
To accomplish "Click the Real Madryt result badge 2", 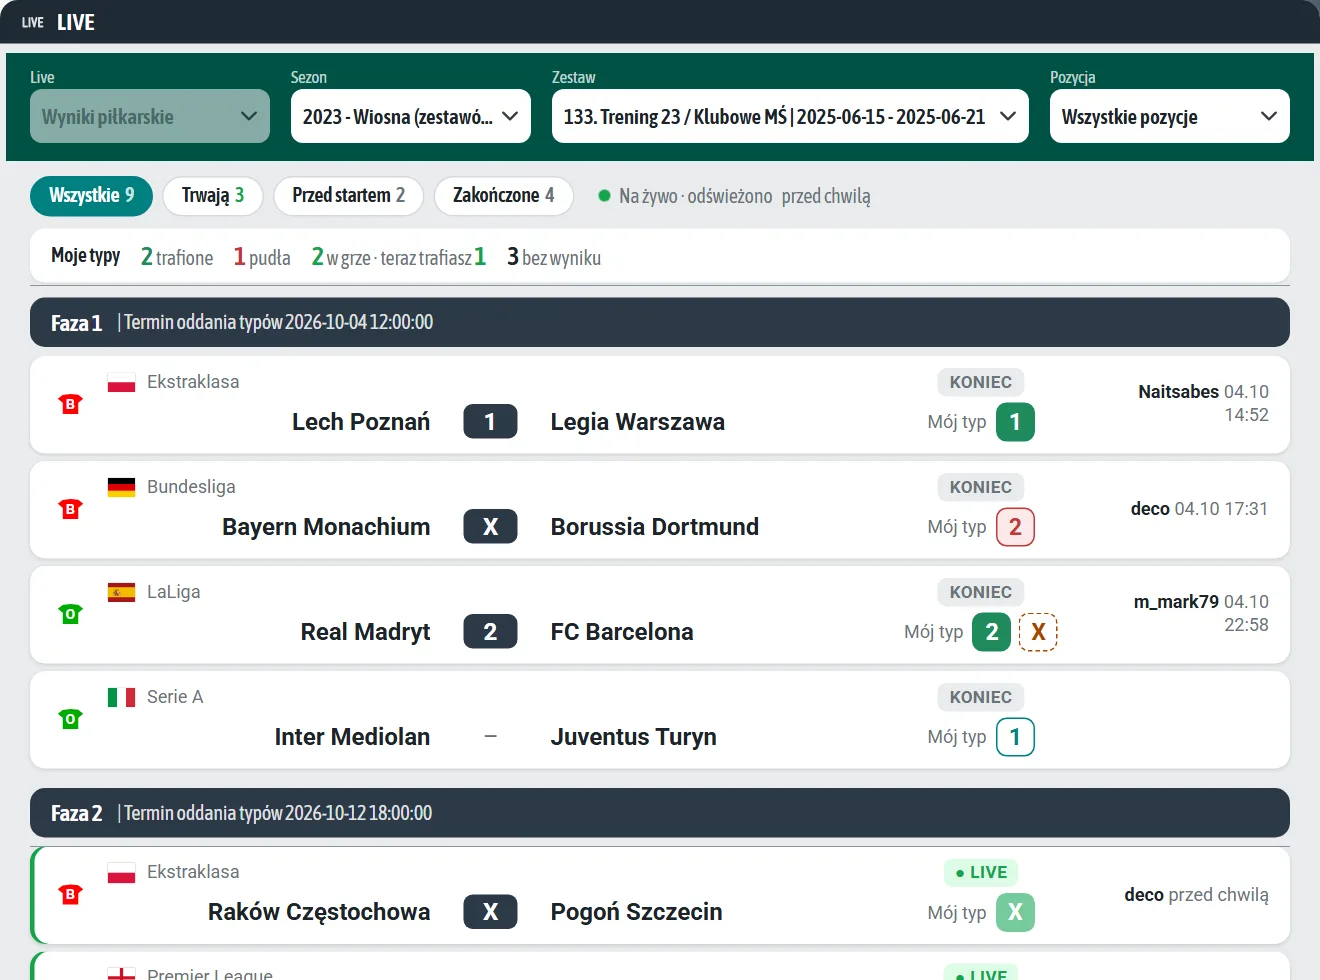I will [490, 632].
